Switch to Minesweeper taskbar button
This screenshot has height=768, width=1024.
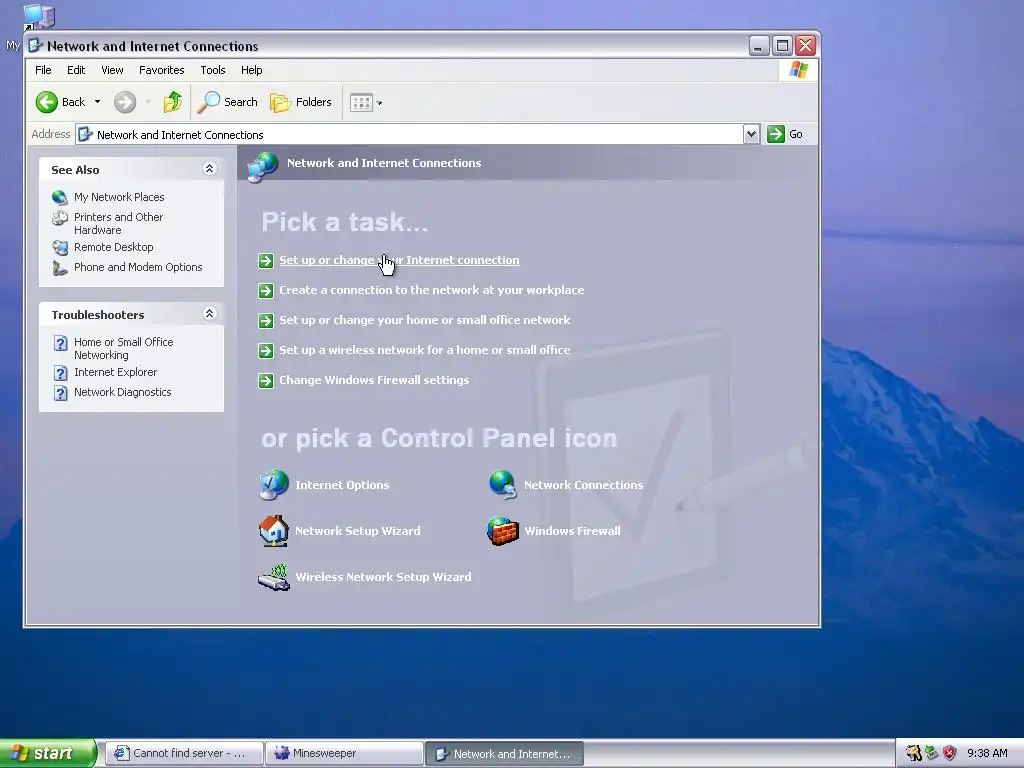click(x=344, y=753)
